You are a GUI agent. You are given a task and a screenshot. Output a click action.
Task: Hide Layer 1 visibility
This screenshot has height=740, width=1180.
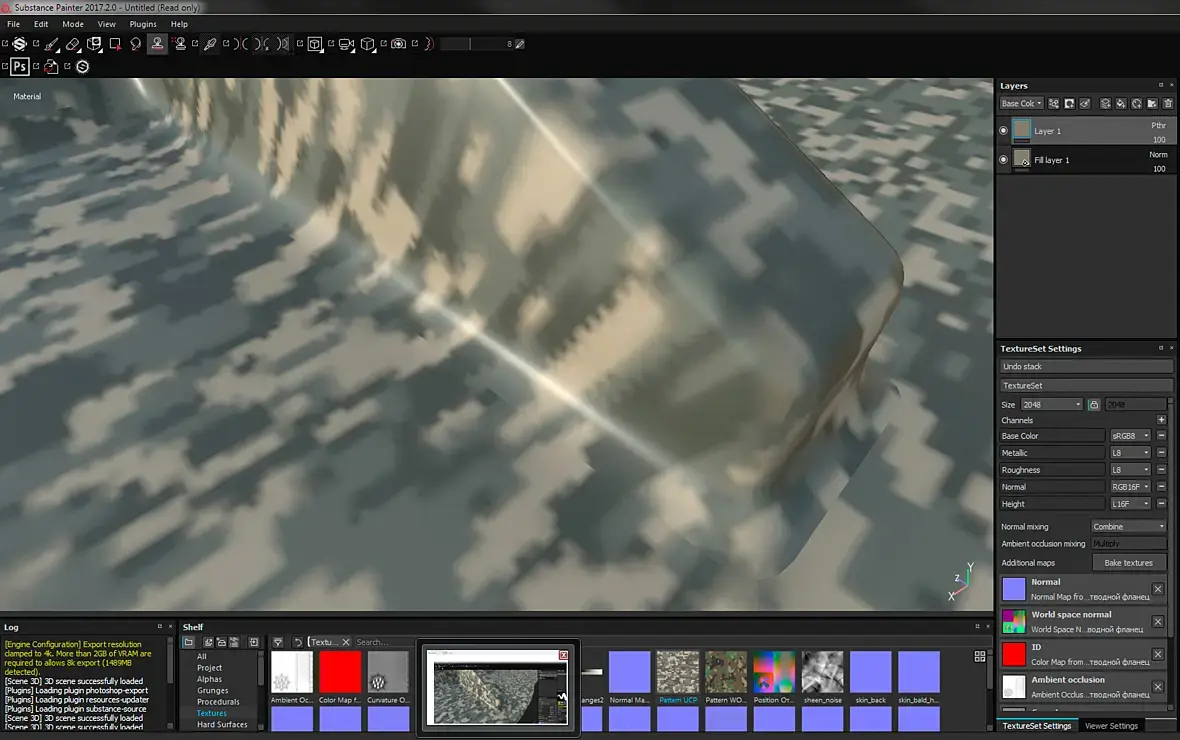click(x=1003, y=131)
